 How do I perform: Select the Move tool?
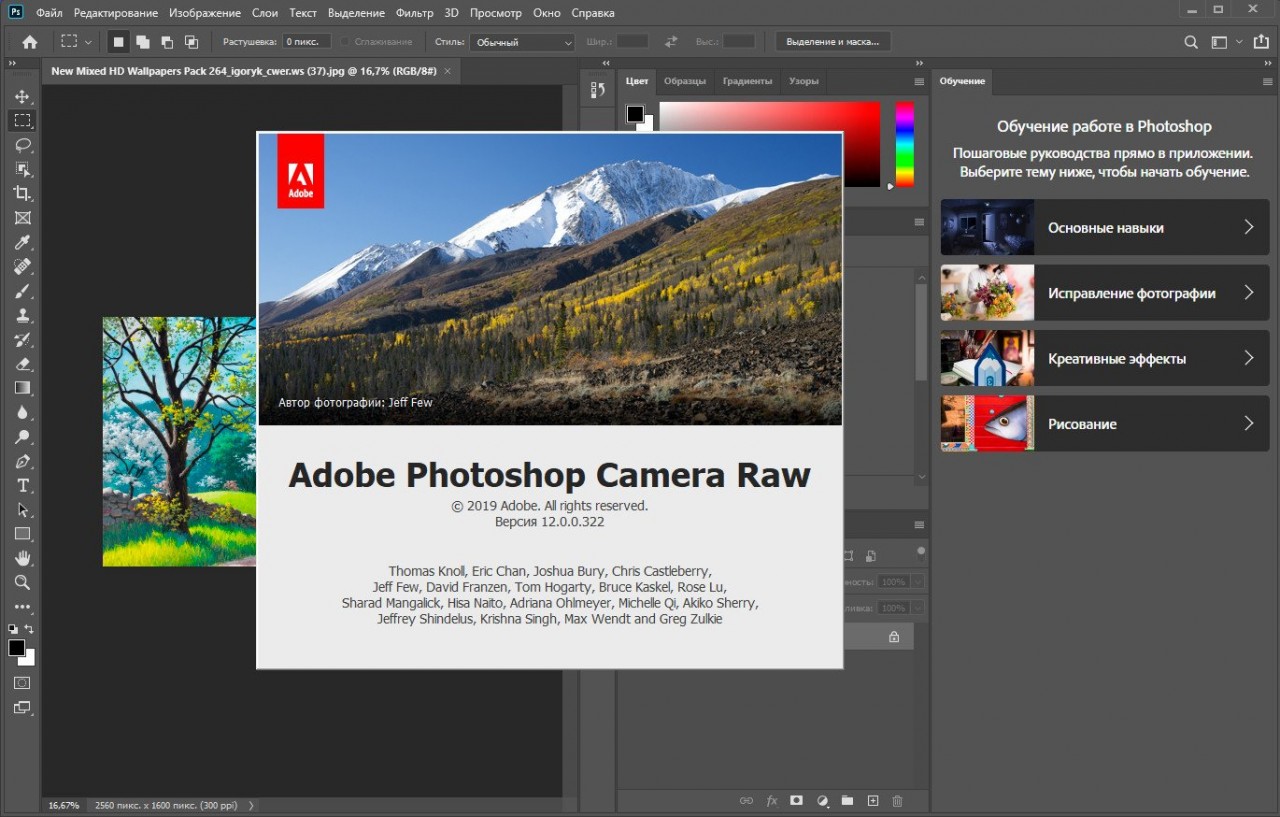[22, 97]
